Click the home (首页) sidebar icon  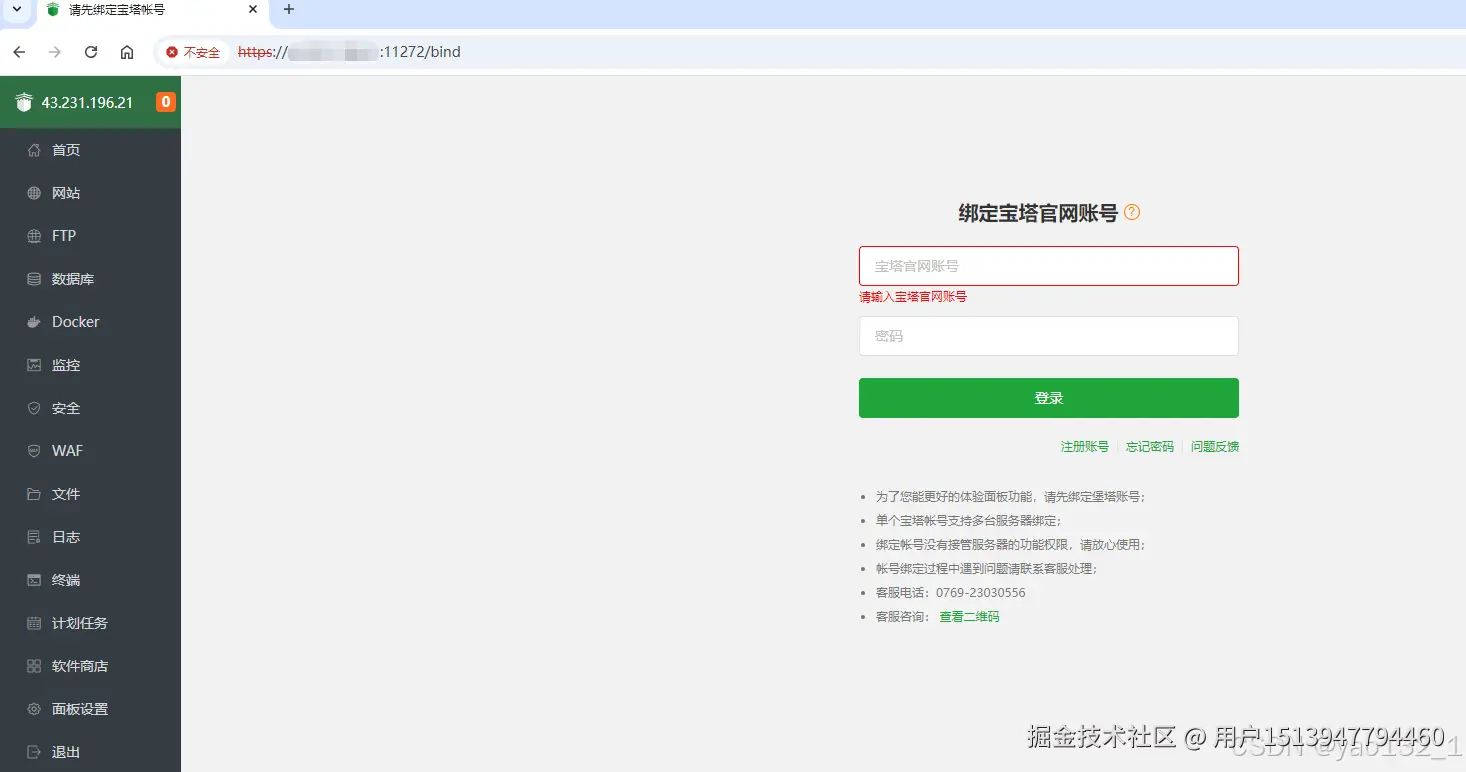[x=34, y=150]
